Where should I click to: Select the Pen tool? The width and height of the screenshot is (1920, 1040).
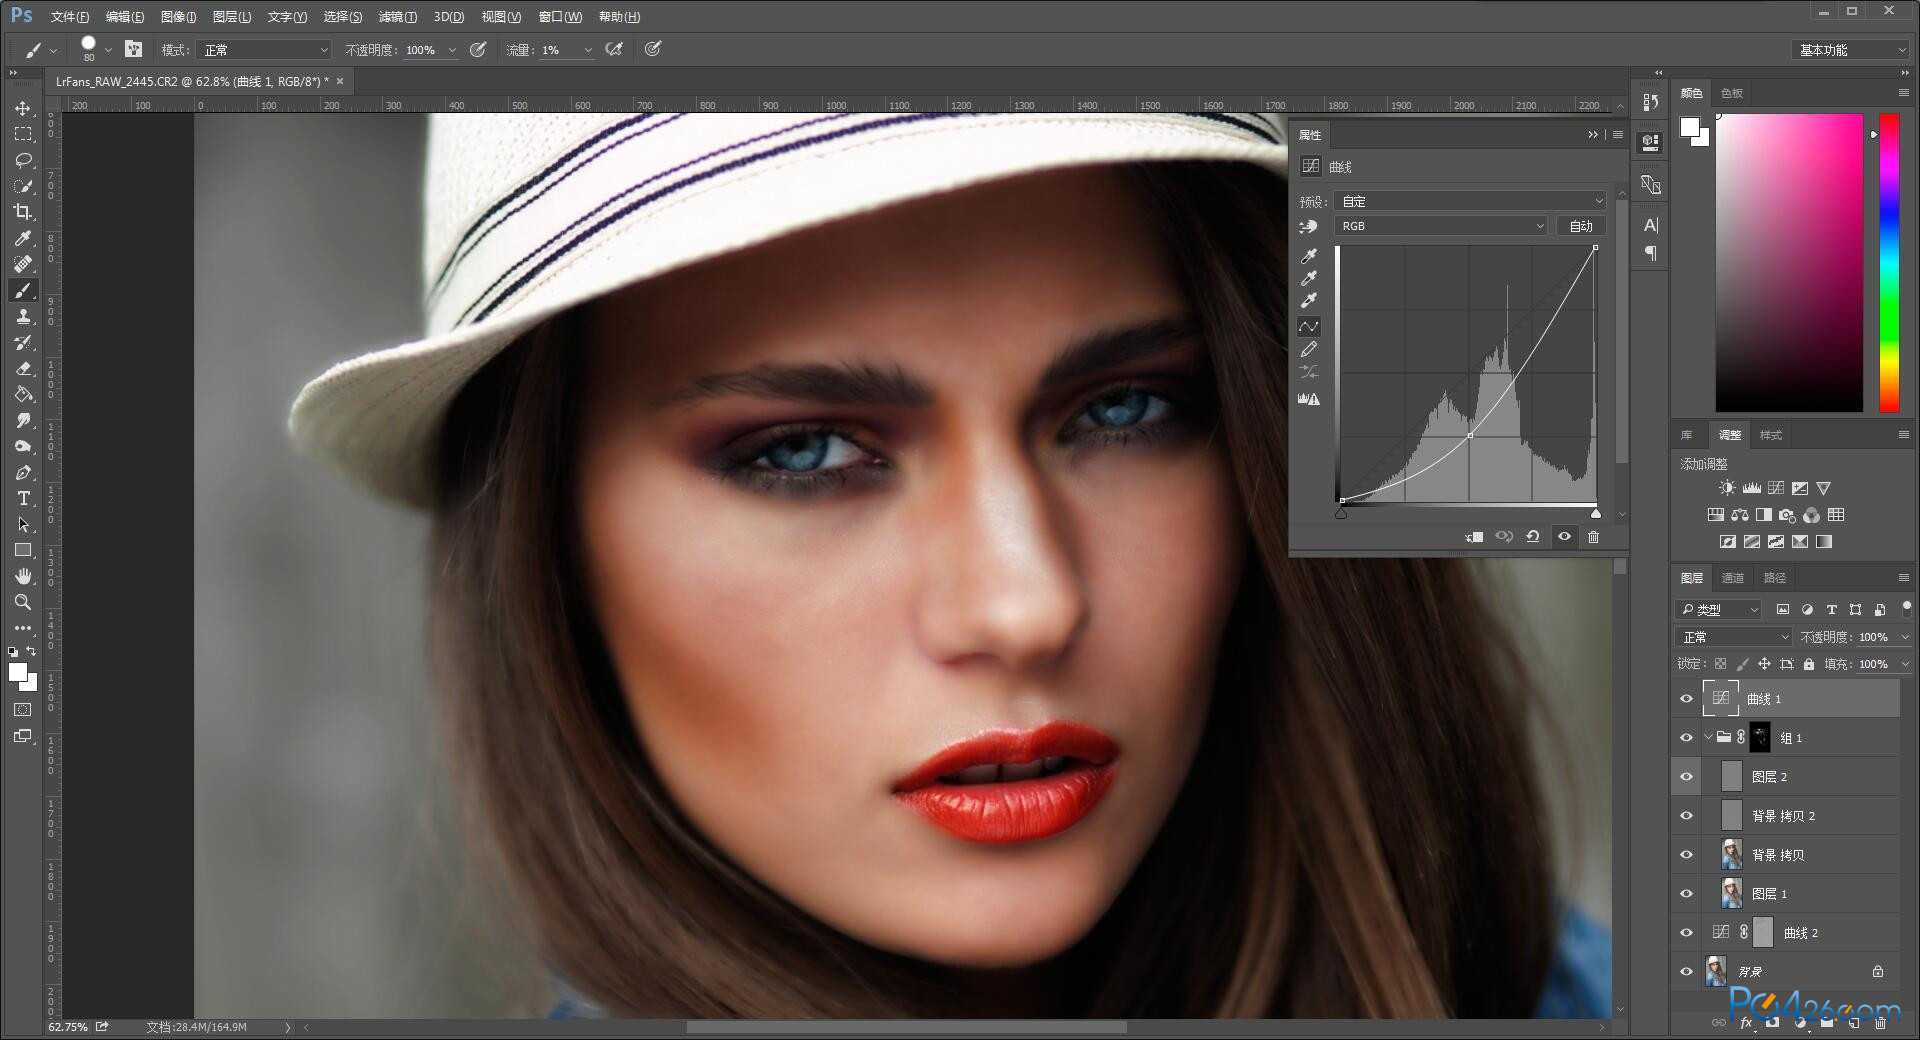(x=23, y=472)
